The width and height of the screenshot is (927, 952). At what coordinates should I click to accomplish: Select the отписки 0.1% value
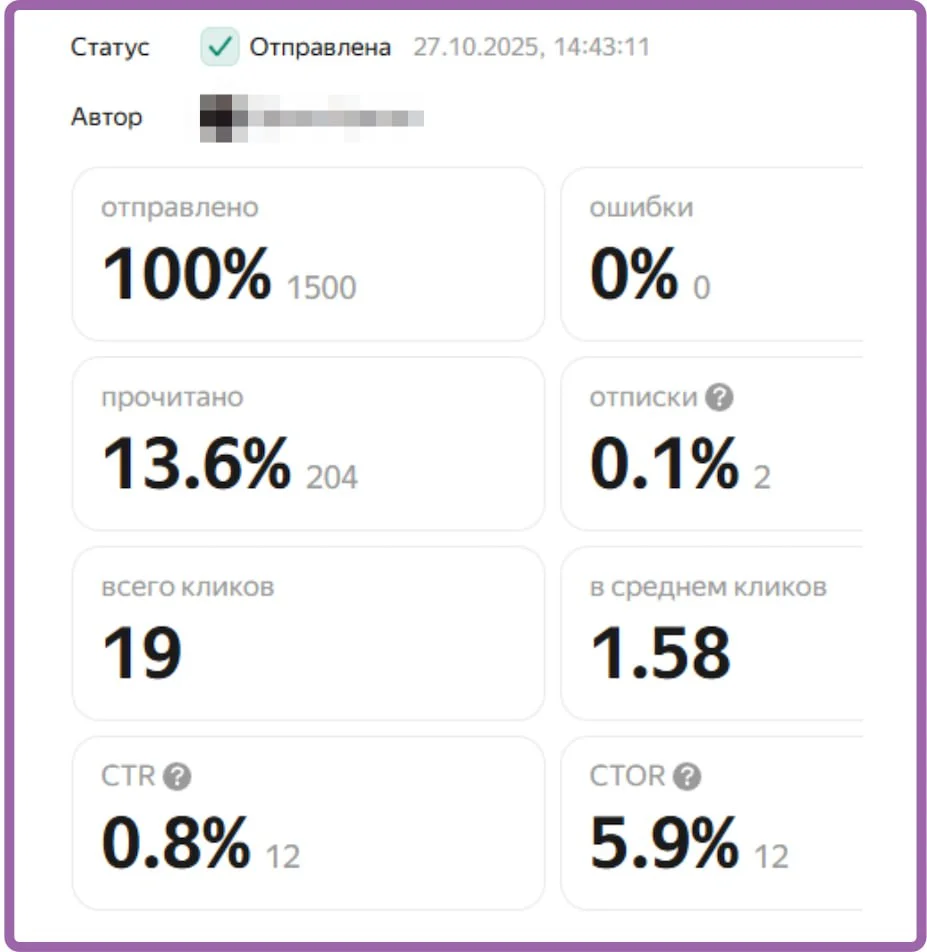point(664,465)
